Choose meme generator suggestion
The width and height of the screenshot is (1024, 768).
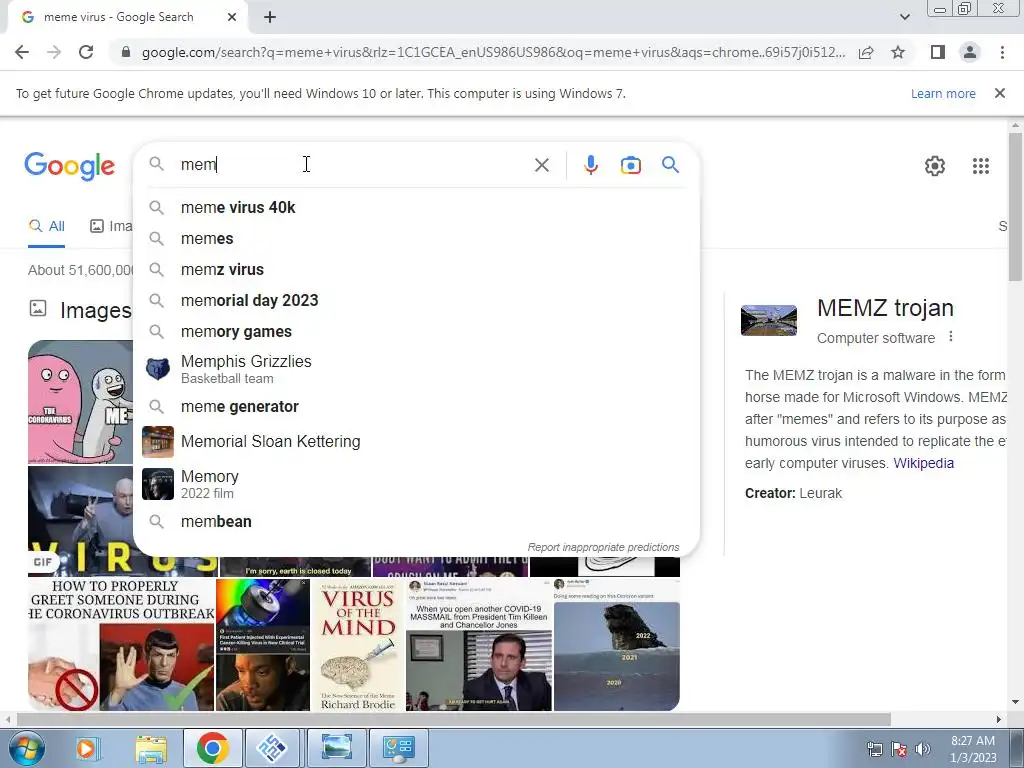point(416,407)
